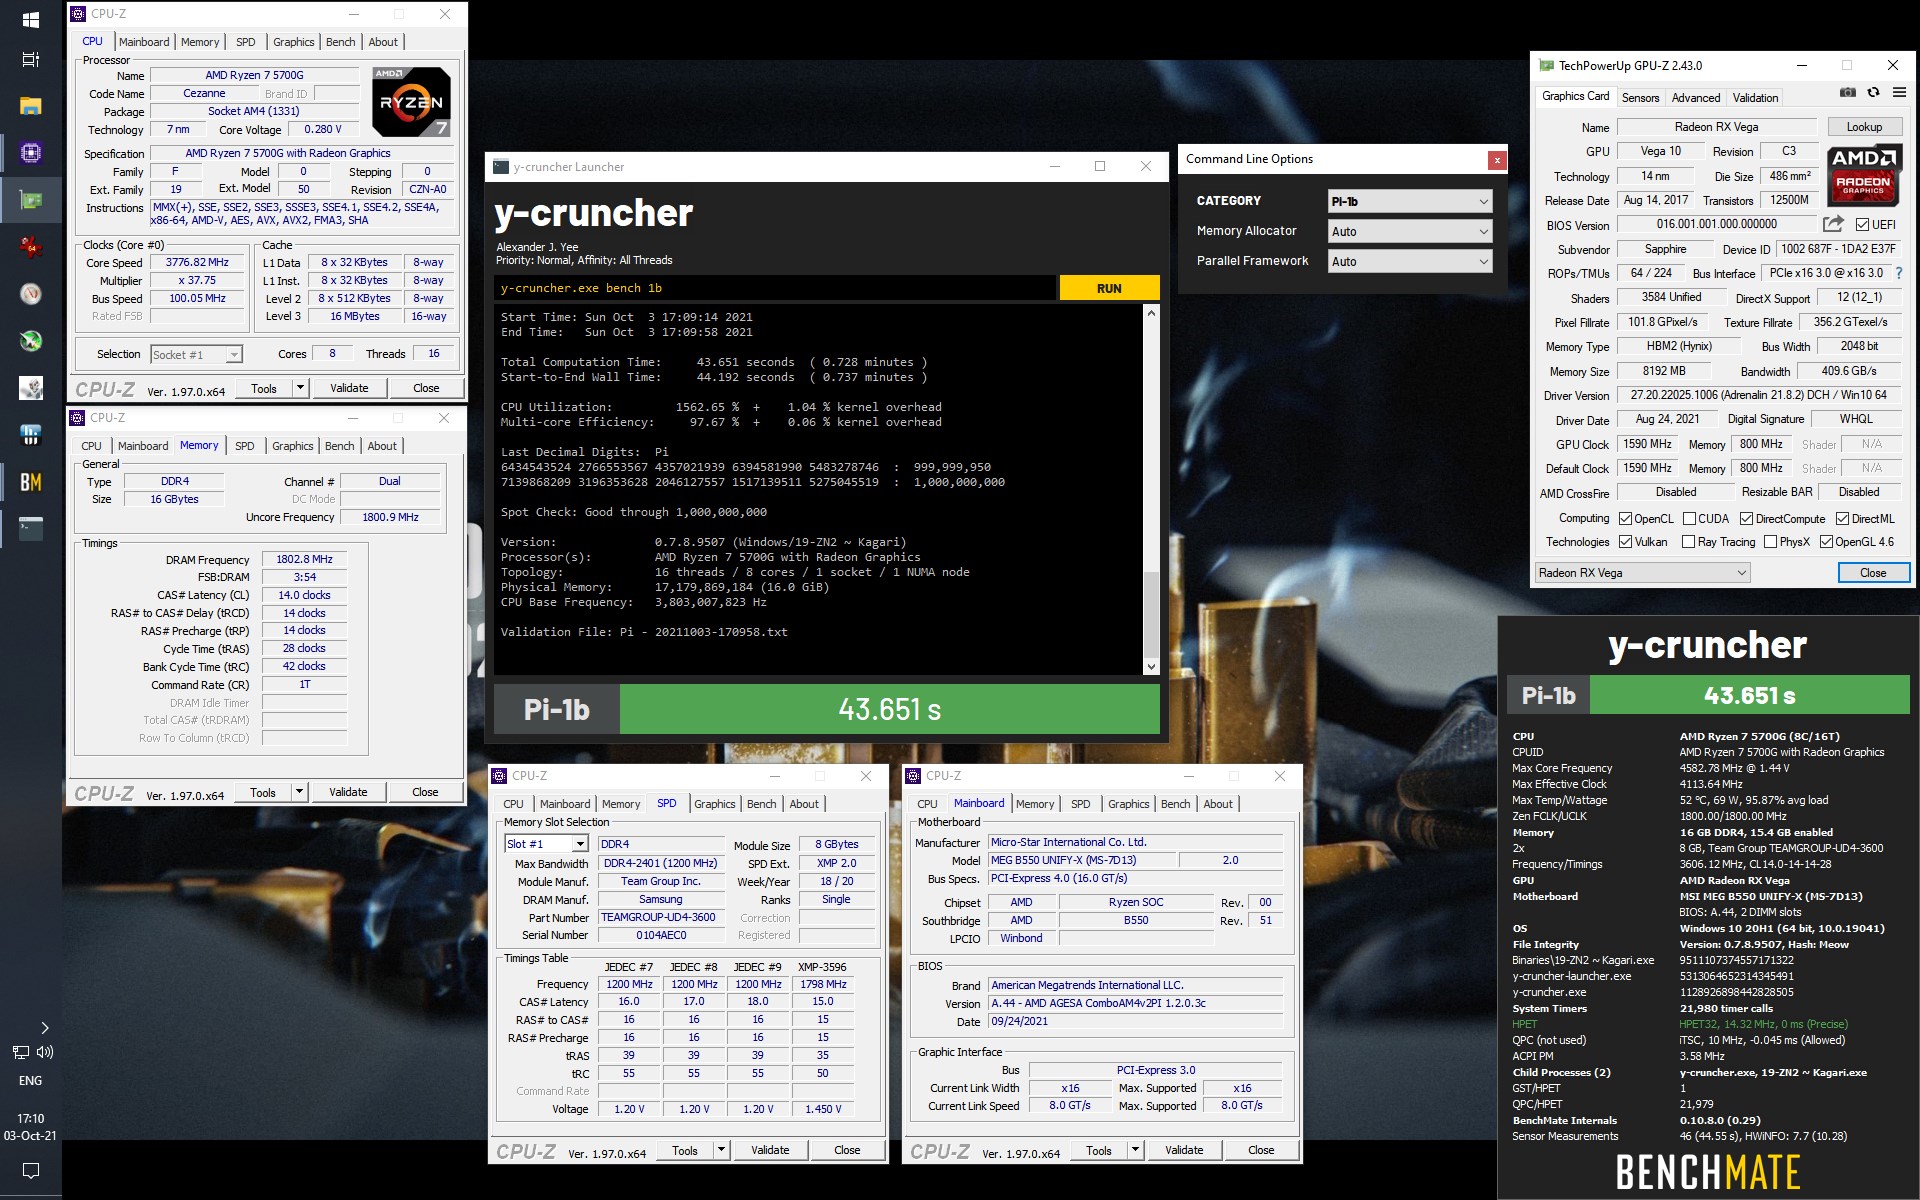Click the AMD Radeon Graphics logo in GPU-Z
The image size is (1920, 1200).
point(1864,175)
